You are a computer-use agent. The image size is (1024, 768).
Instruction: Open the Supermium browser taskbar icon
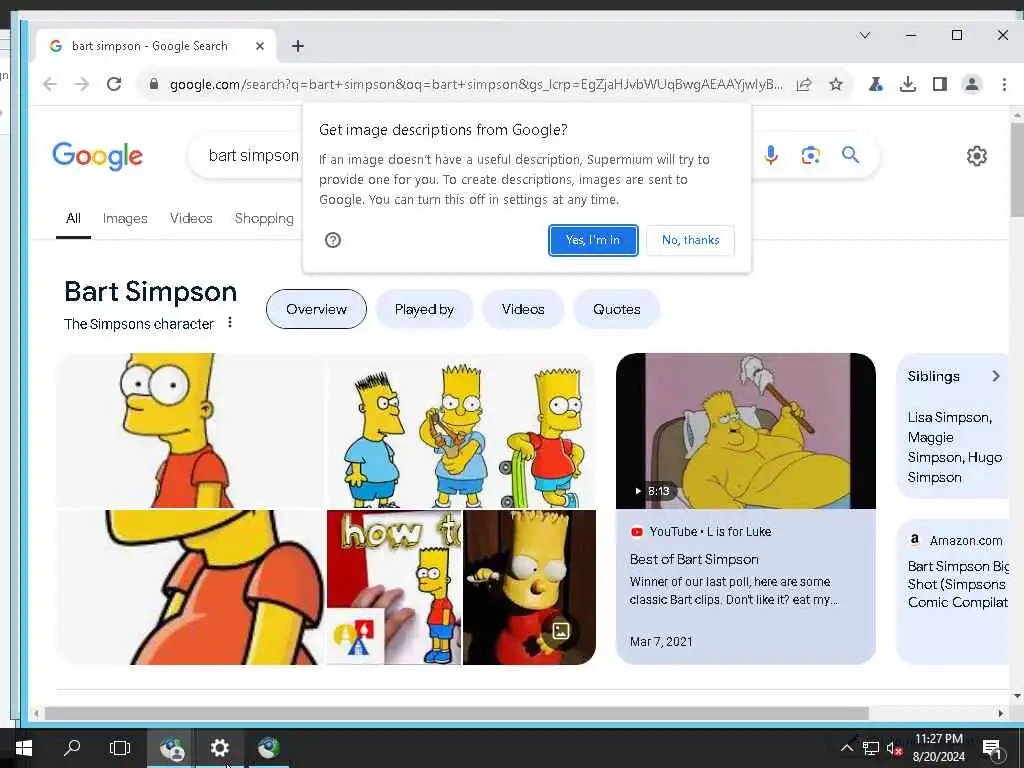pyautogui.click(x=268, y=748)
